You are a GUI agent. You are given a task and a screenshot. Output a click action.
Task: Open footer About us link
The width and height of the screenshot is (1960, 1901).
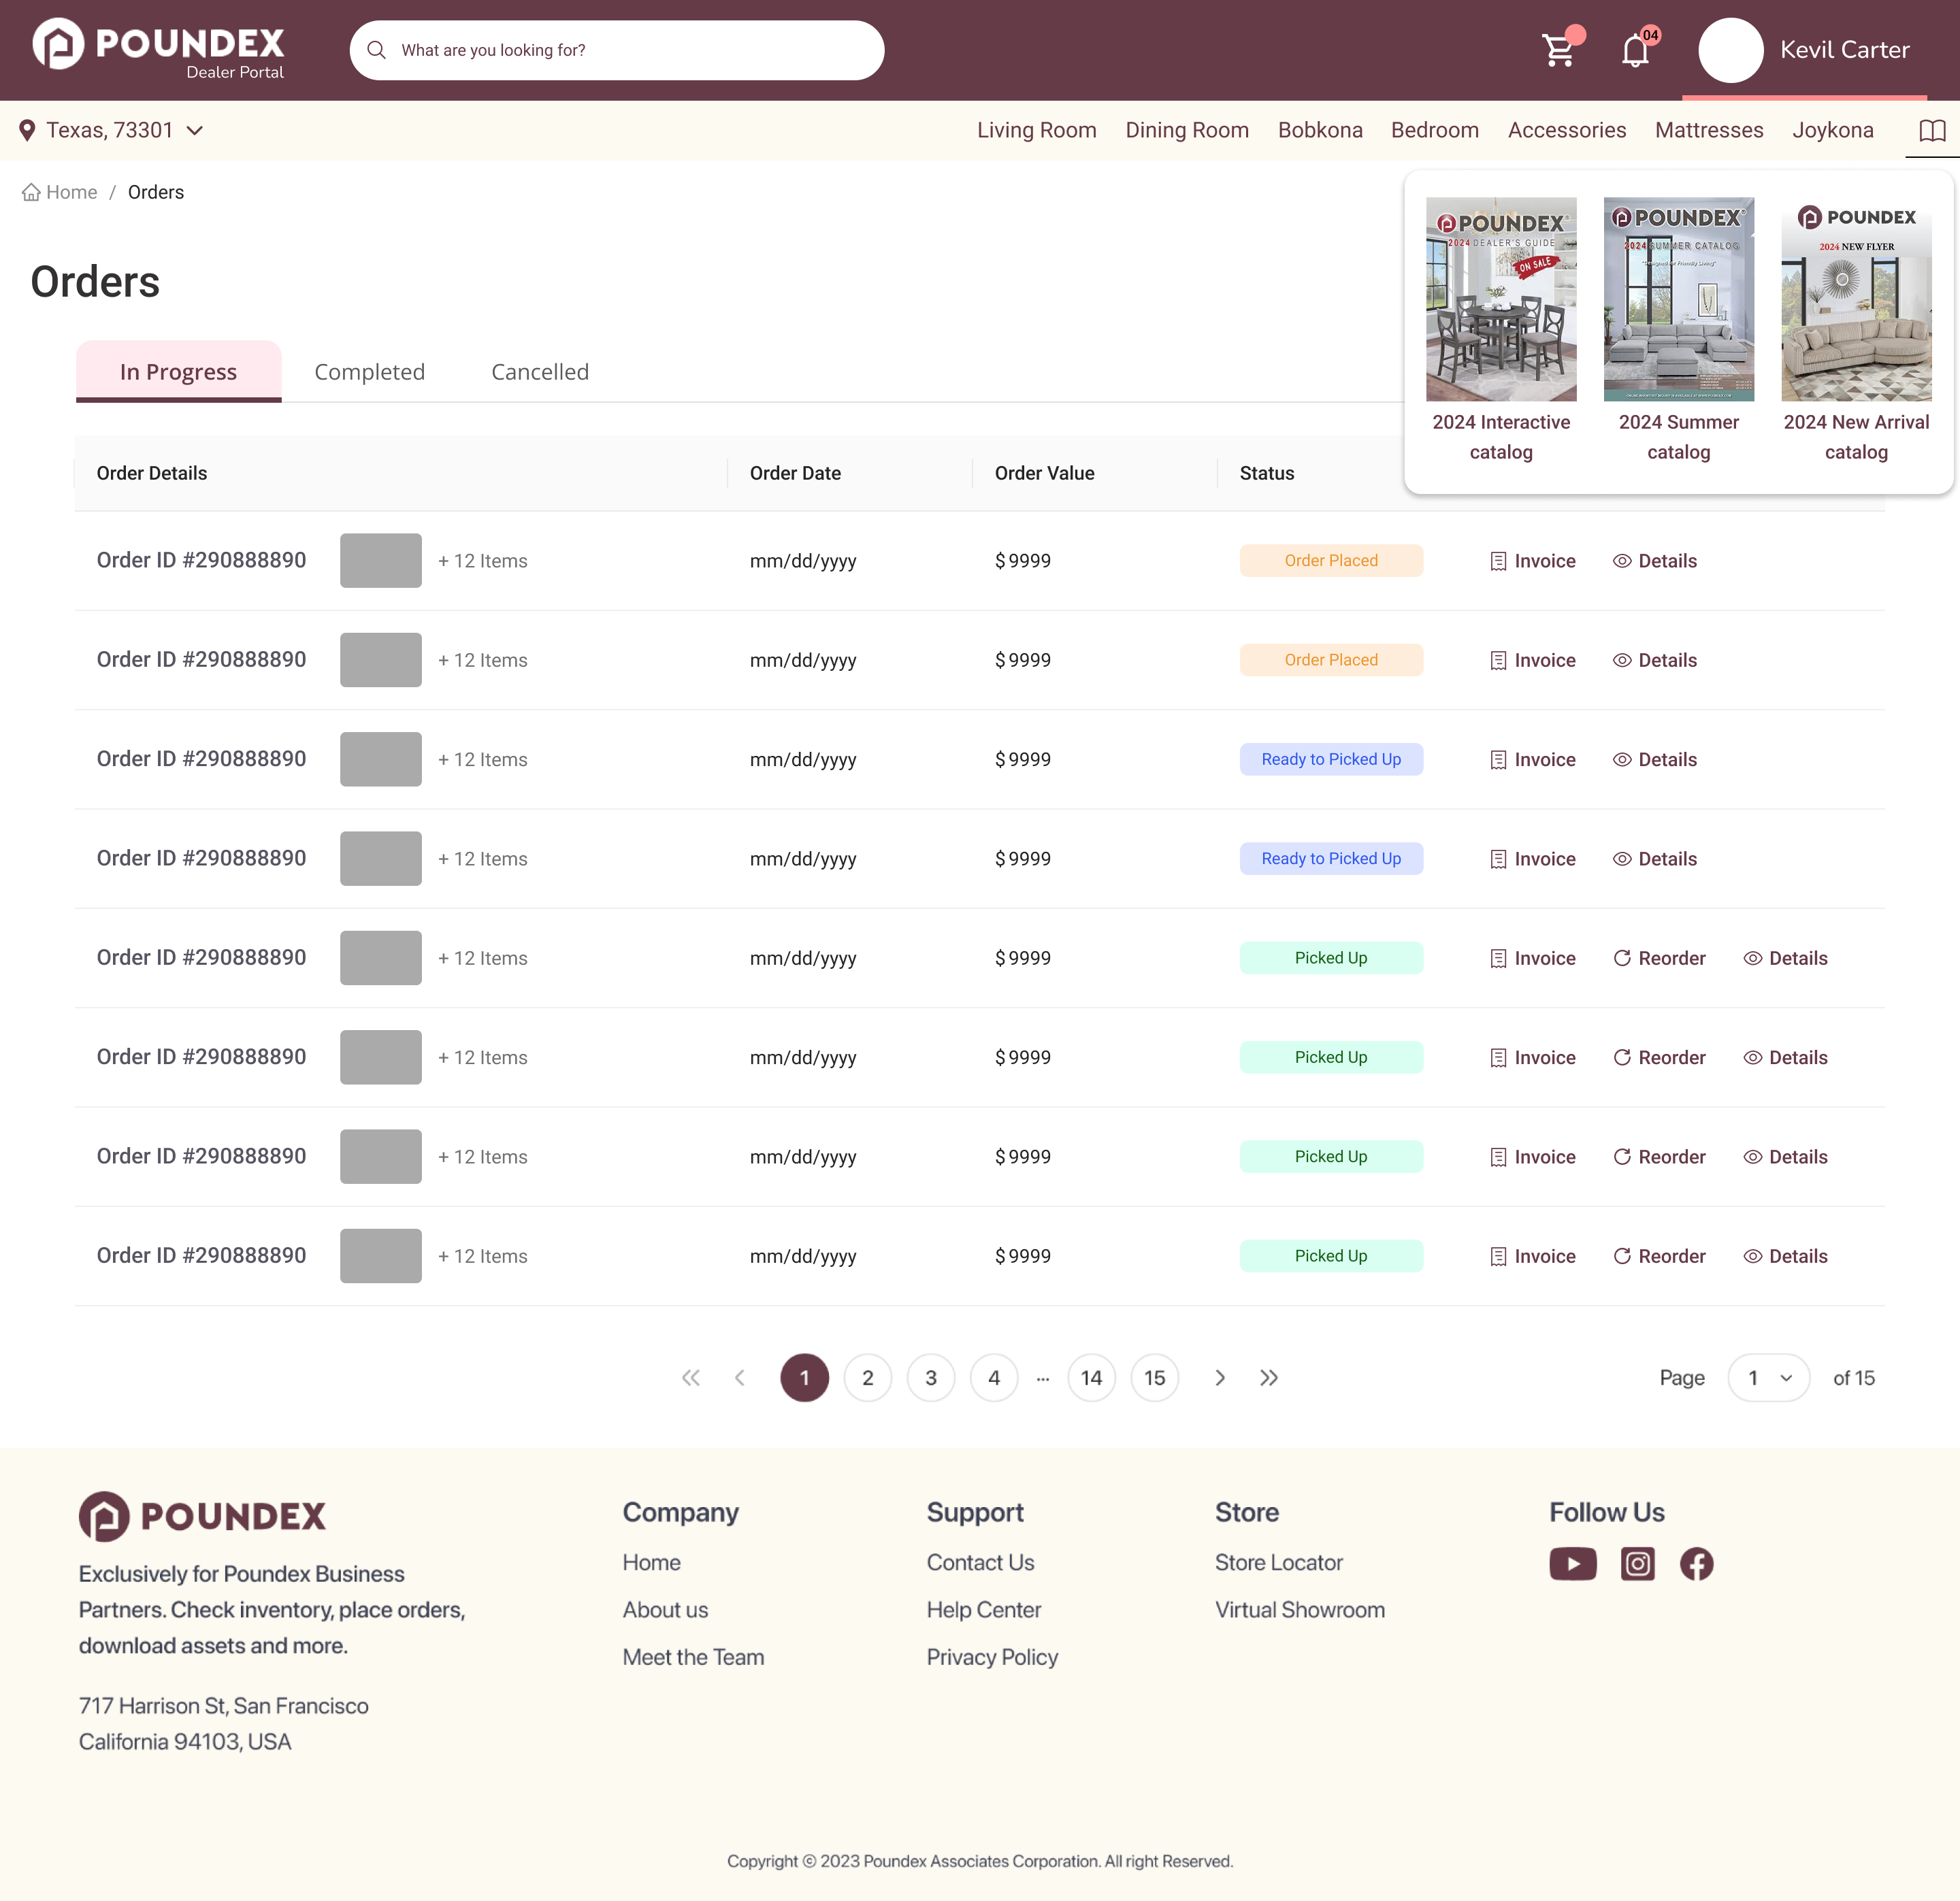click(665, 1610)
